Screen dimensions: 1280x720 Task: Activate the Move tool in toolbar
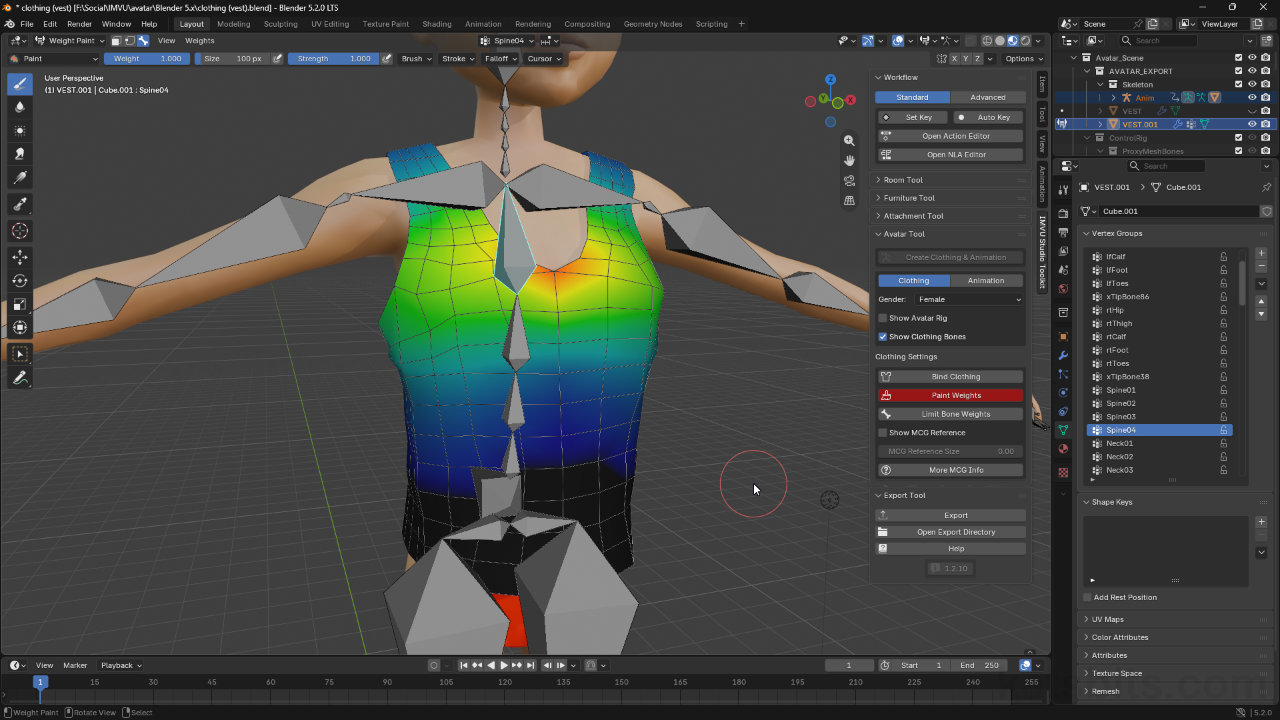(x=20, y=257)
